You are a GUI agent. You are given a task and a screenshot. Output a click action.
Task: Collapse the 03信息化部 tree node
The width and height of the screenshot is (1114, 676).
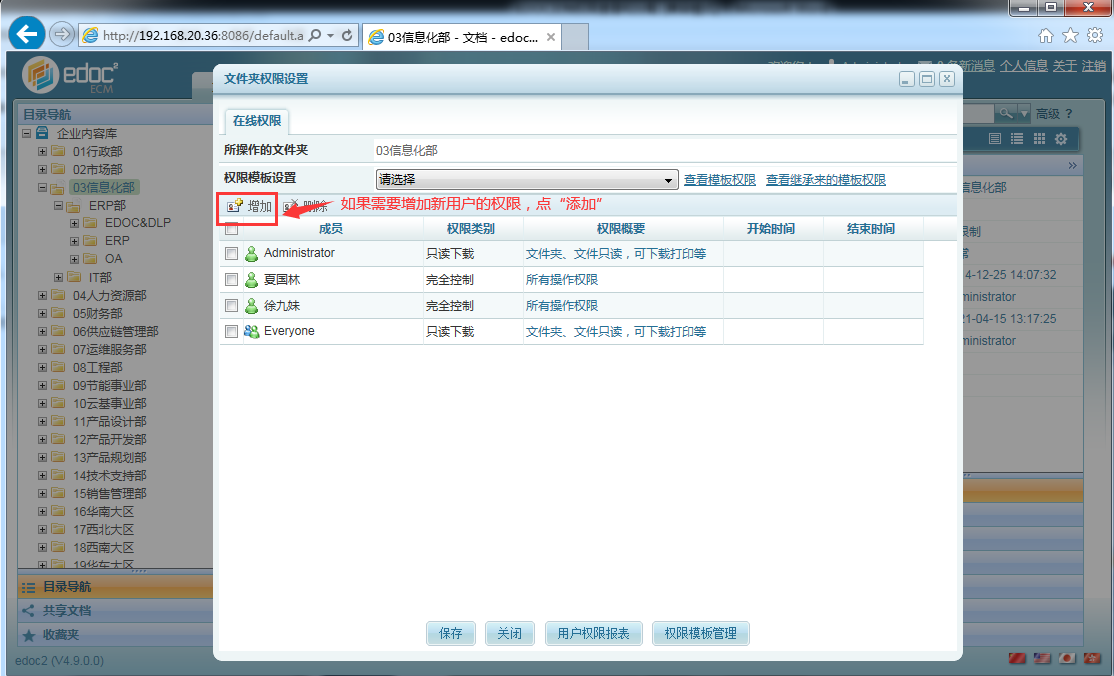42,188
